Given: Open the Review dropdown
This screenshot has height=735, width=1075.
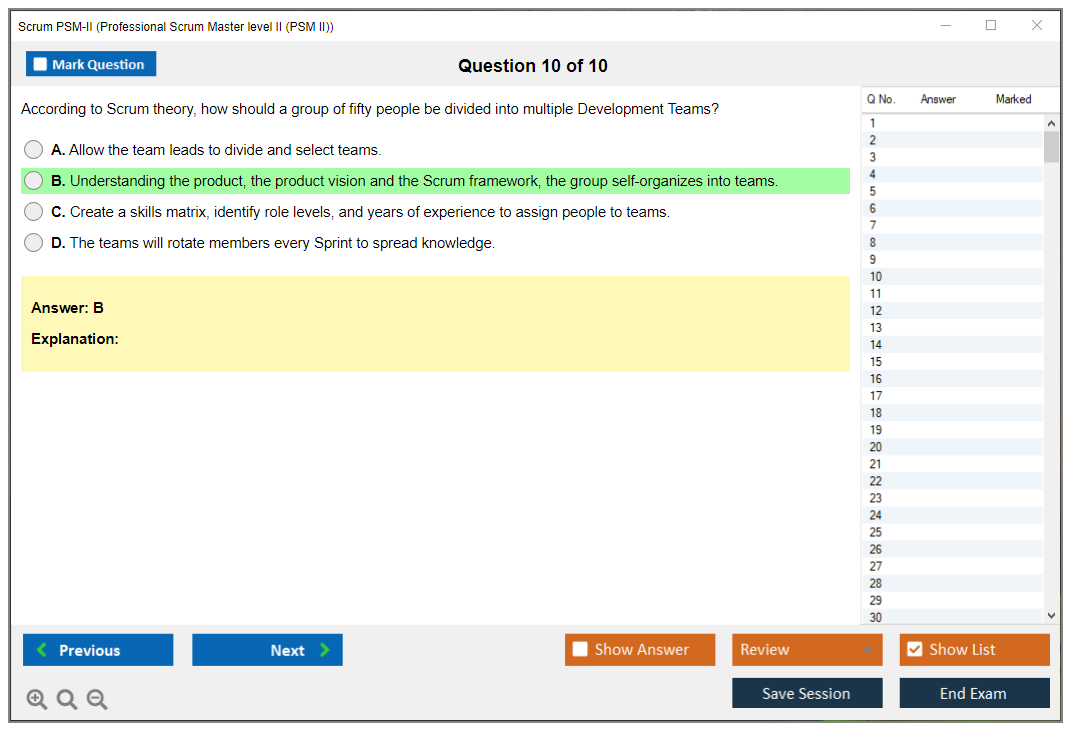Looking at the screenshot, I should [807, 650].
